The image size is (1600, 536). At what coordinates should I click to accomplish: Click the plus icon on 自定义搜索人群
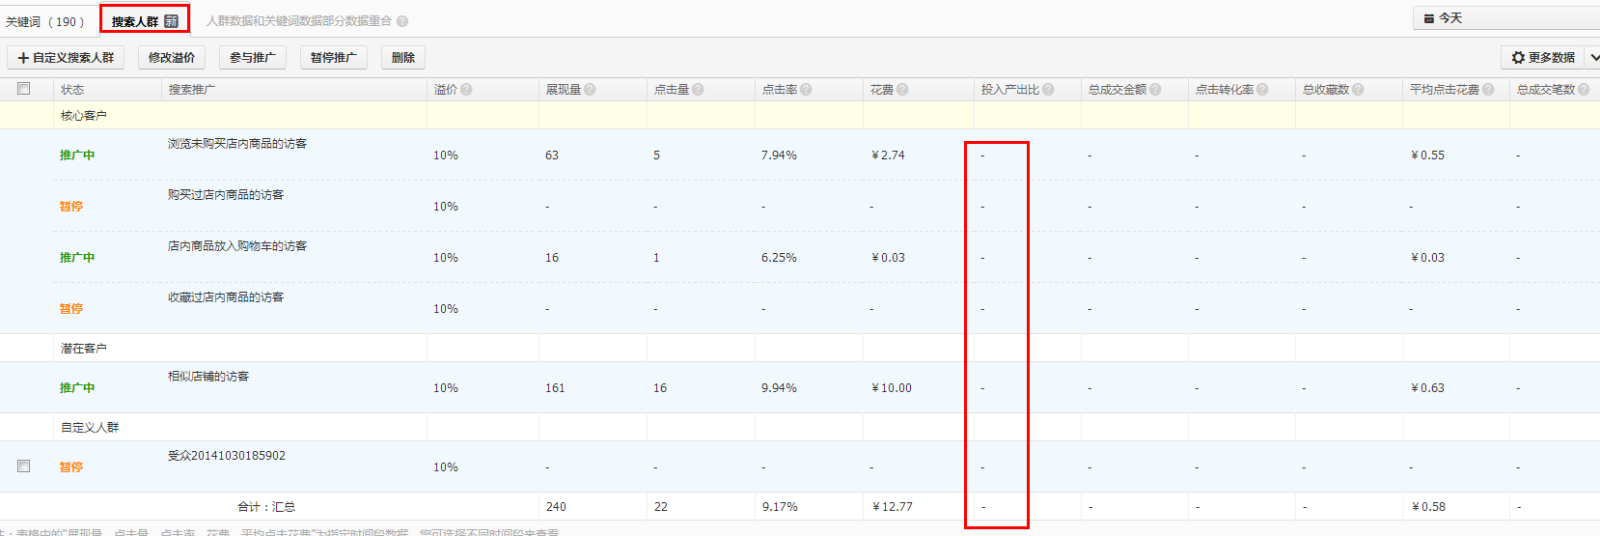(x=24, y=58)
